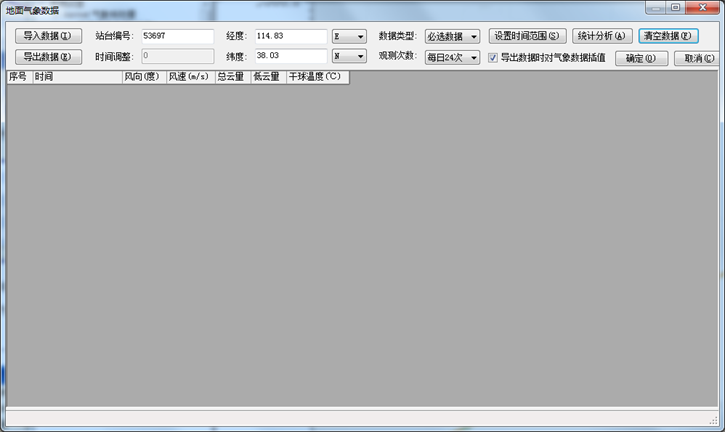Image resolution: width=725 pixels, height=432 pixels.
Task: Cancel the dialog with 取消
Action: coord(696,58)
